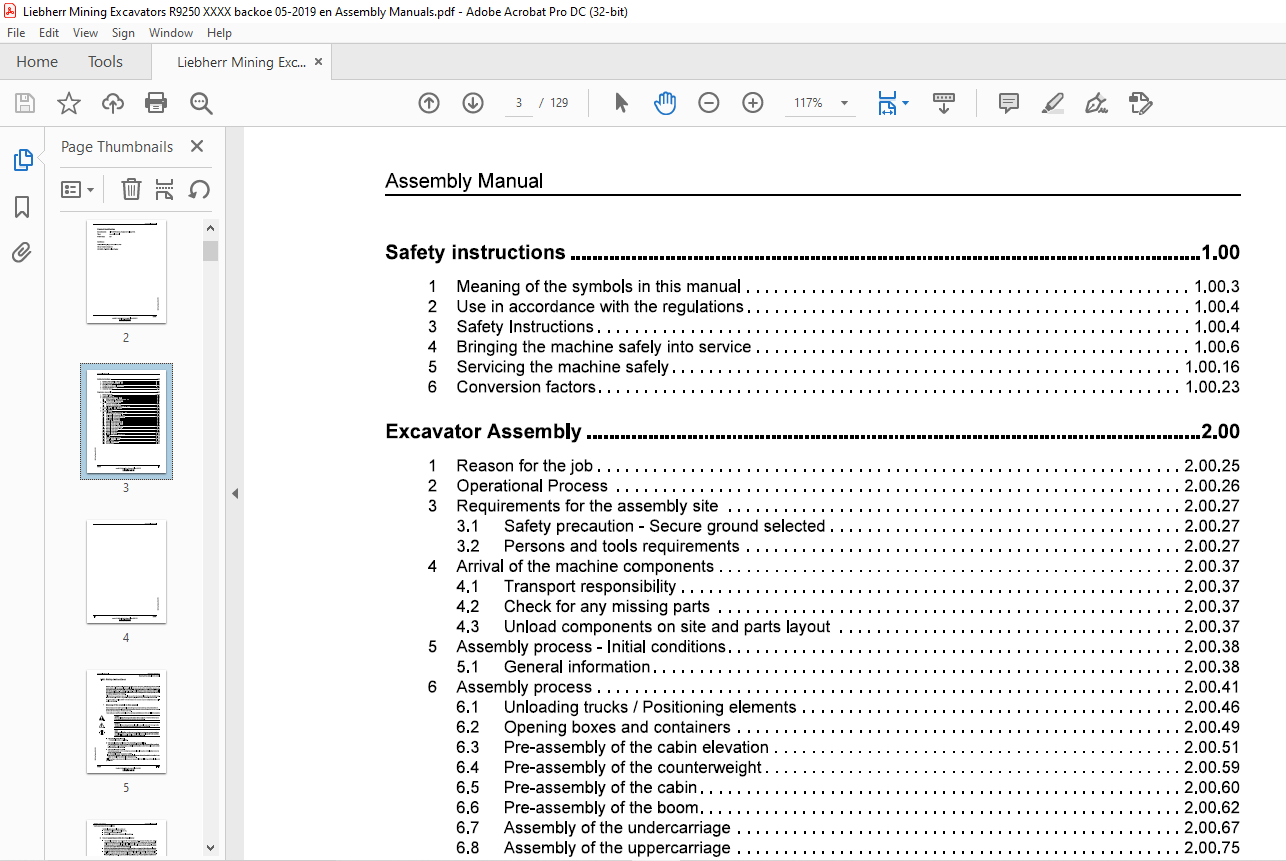1286x861 pixels.
Task: Go to next page arrow
Action: (473, 103)
